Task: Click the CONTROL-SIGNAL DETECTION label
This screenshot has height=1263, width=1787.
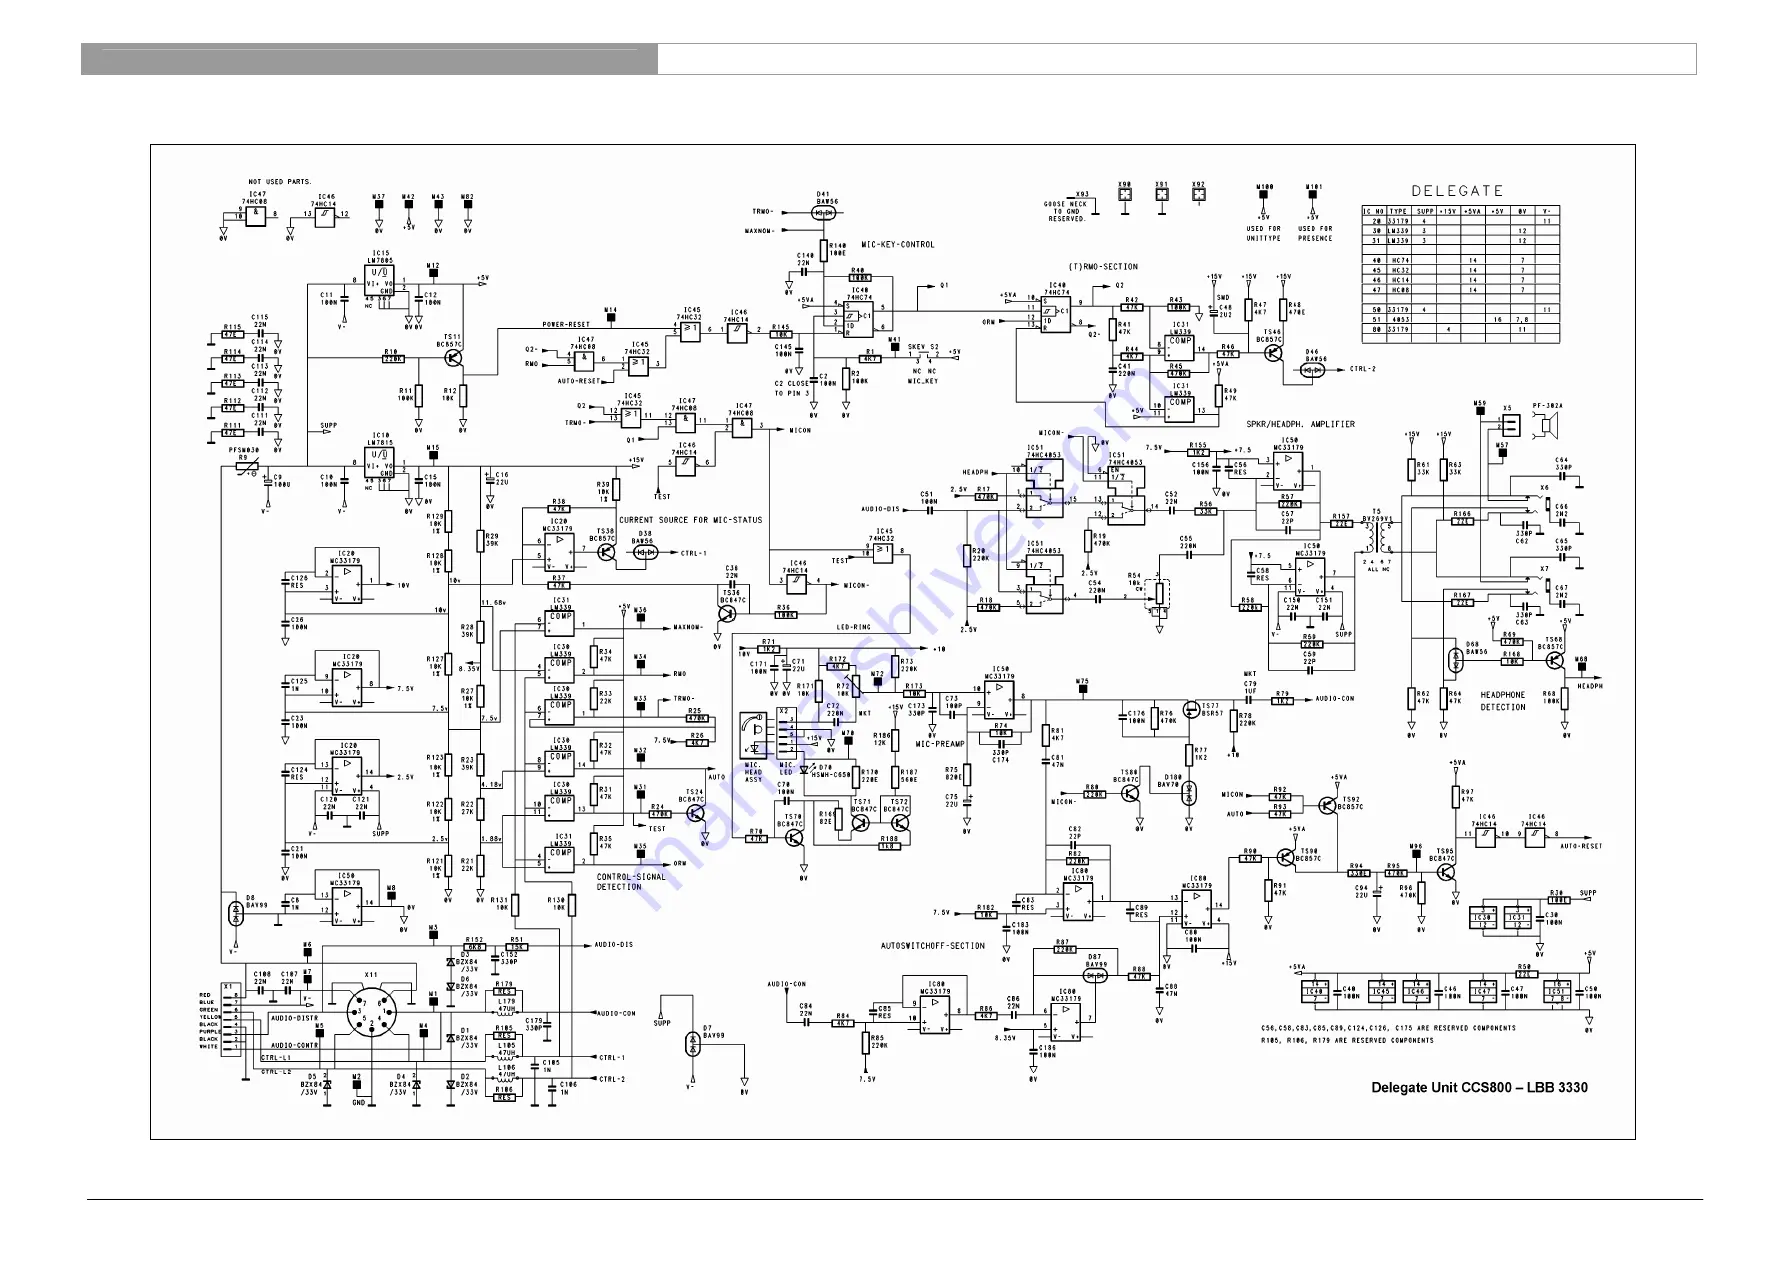Action: (x=631, y=882)
